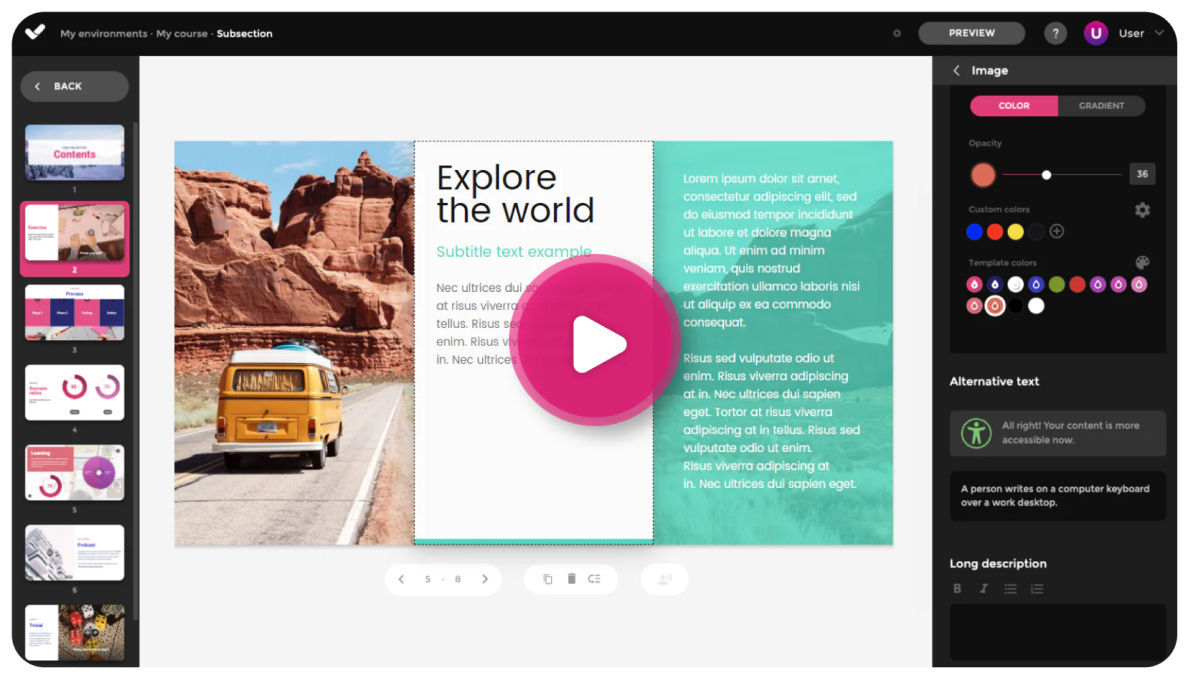Screen dimensions: 1188x678
Task: Go to next slide with right chevron
Action: pos(485,579)
